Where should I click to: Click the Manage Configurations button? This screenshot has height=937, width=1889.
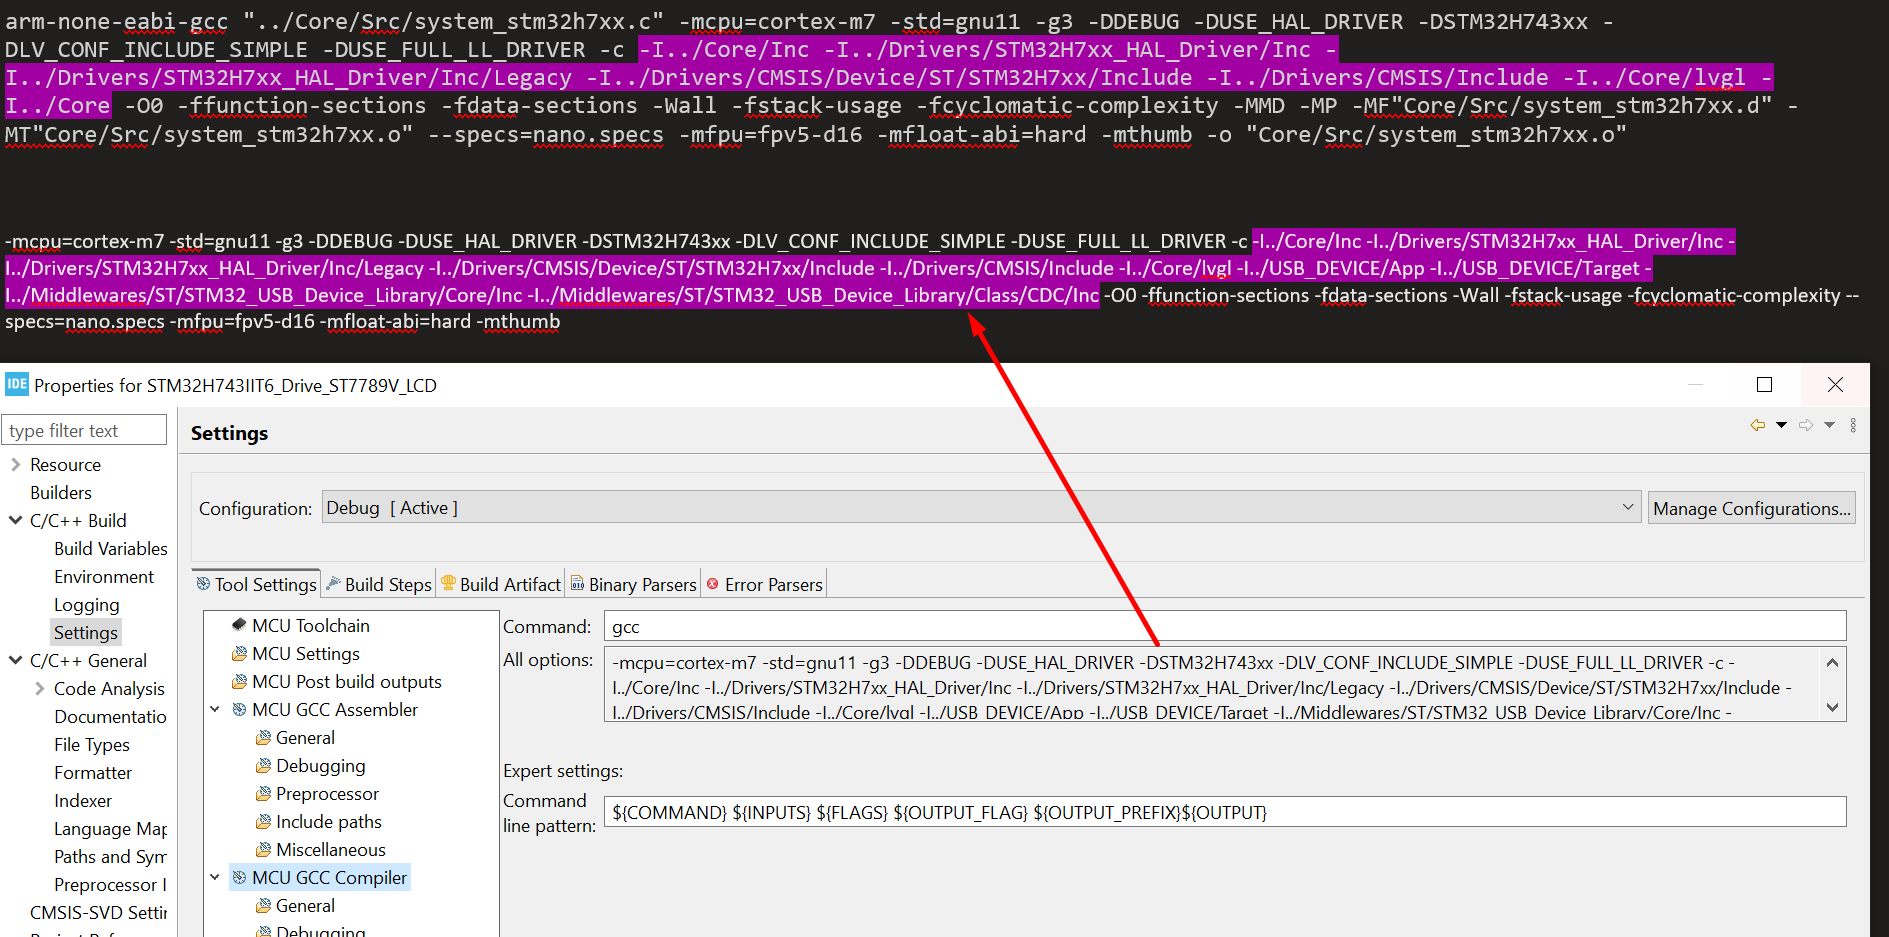tap(1751, 507)
